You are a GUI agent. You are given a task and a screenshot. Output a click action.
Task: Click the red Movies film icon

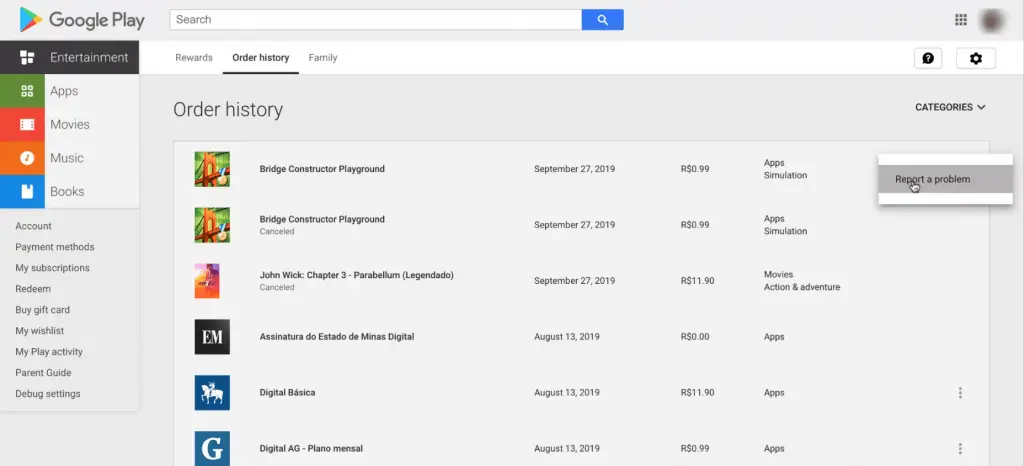27,125
